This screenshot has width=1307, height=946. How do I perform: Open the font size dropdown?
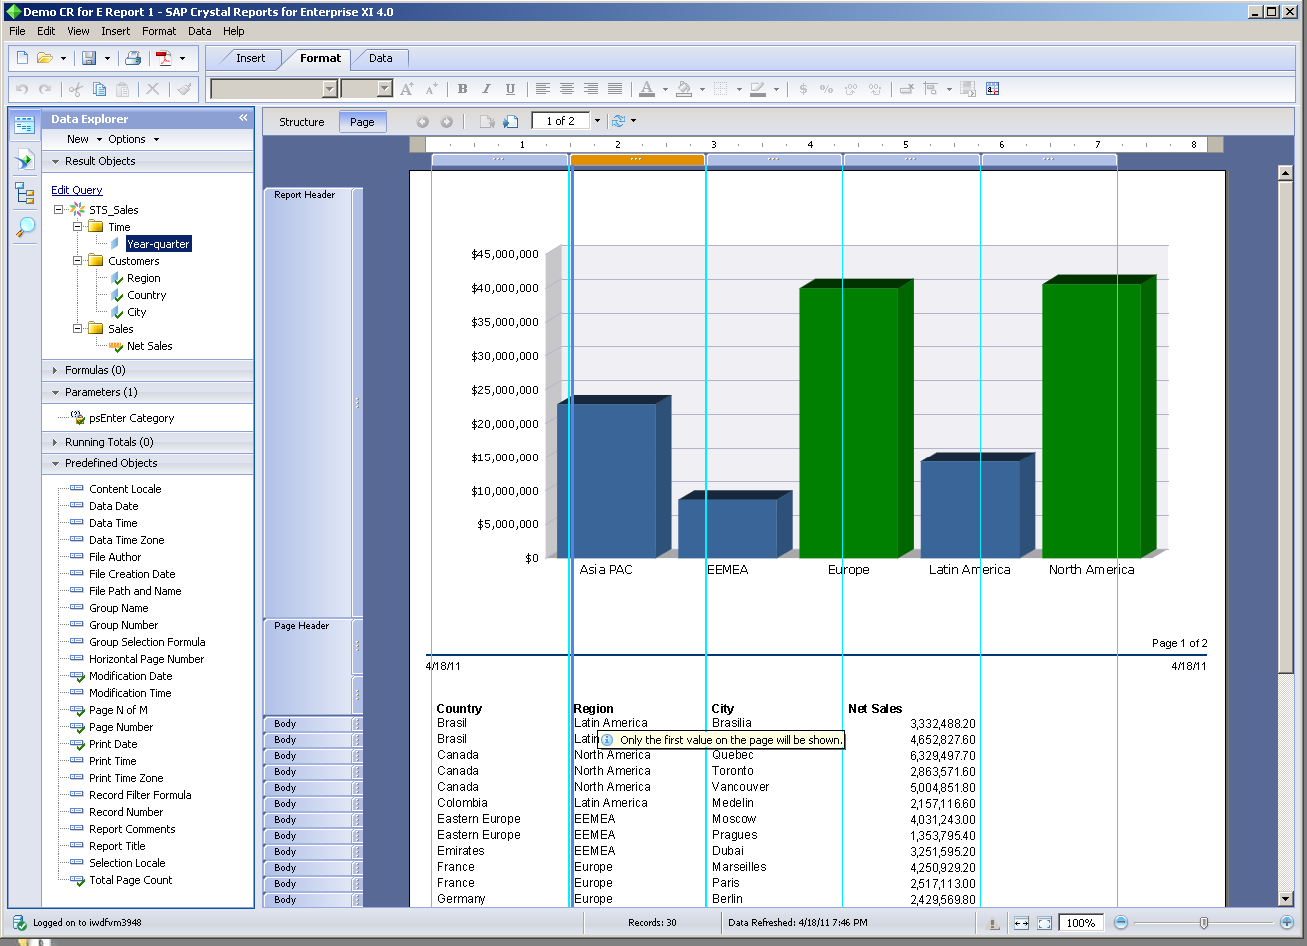pyautogui.click(x=384, y=89)
